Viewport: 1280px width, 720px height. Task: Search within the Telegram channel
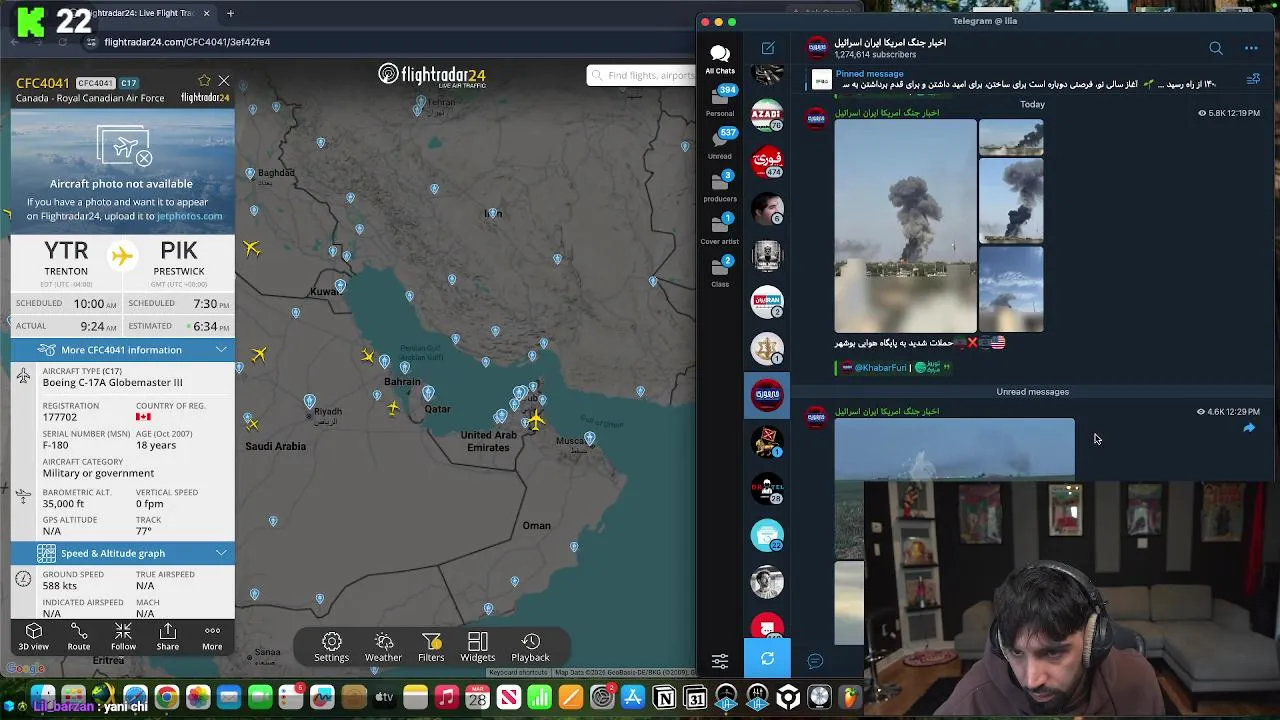pos(1216,48)
